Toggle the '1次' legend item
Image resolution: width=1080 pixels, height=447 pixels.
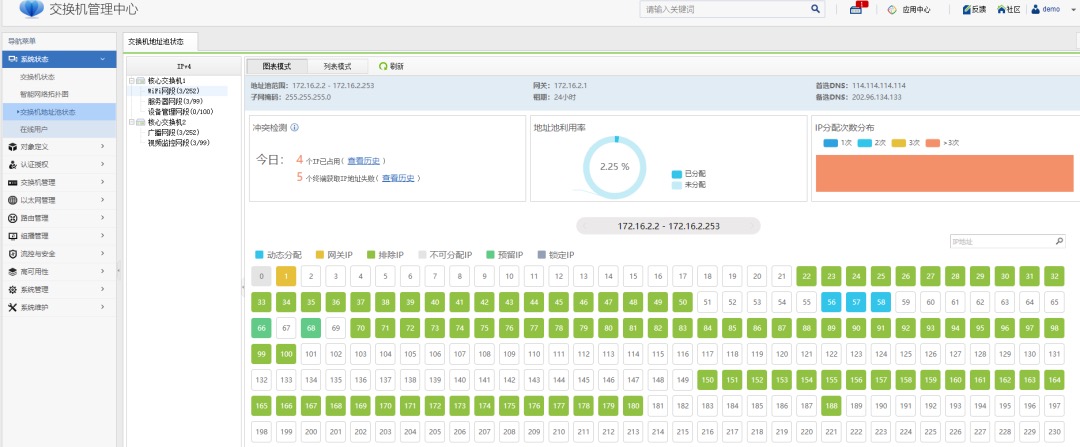pos(839,143)
